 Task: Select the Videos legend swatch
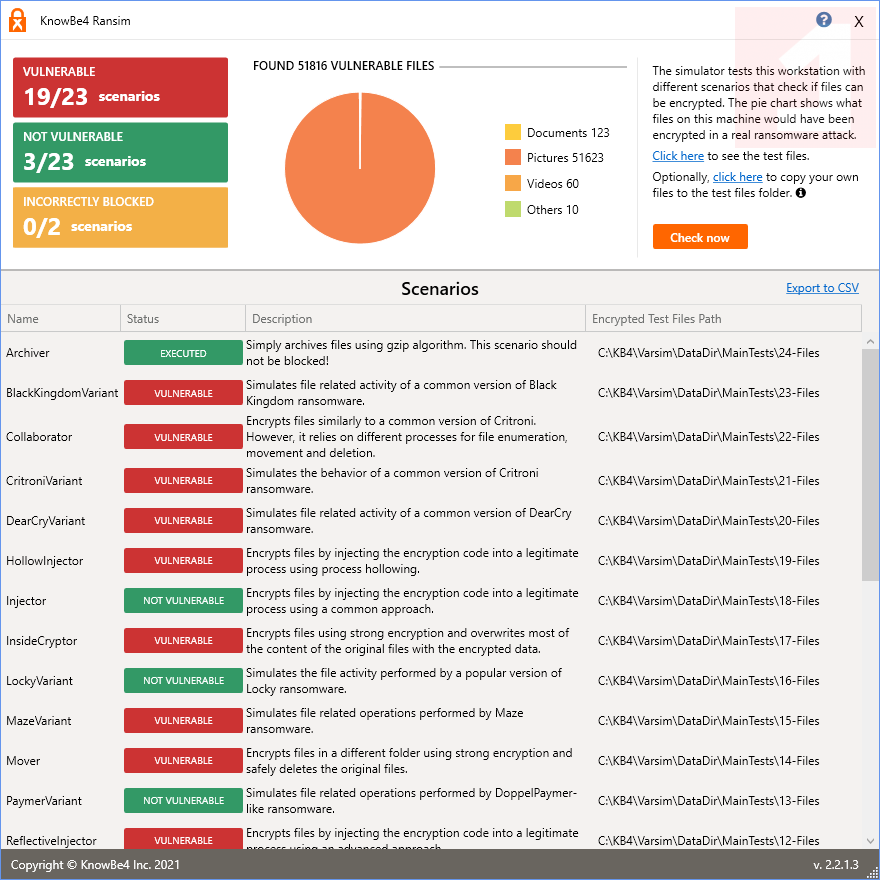pyautogui.click(x=512, y=184)
